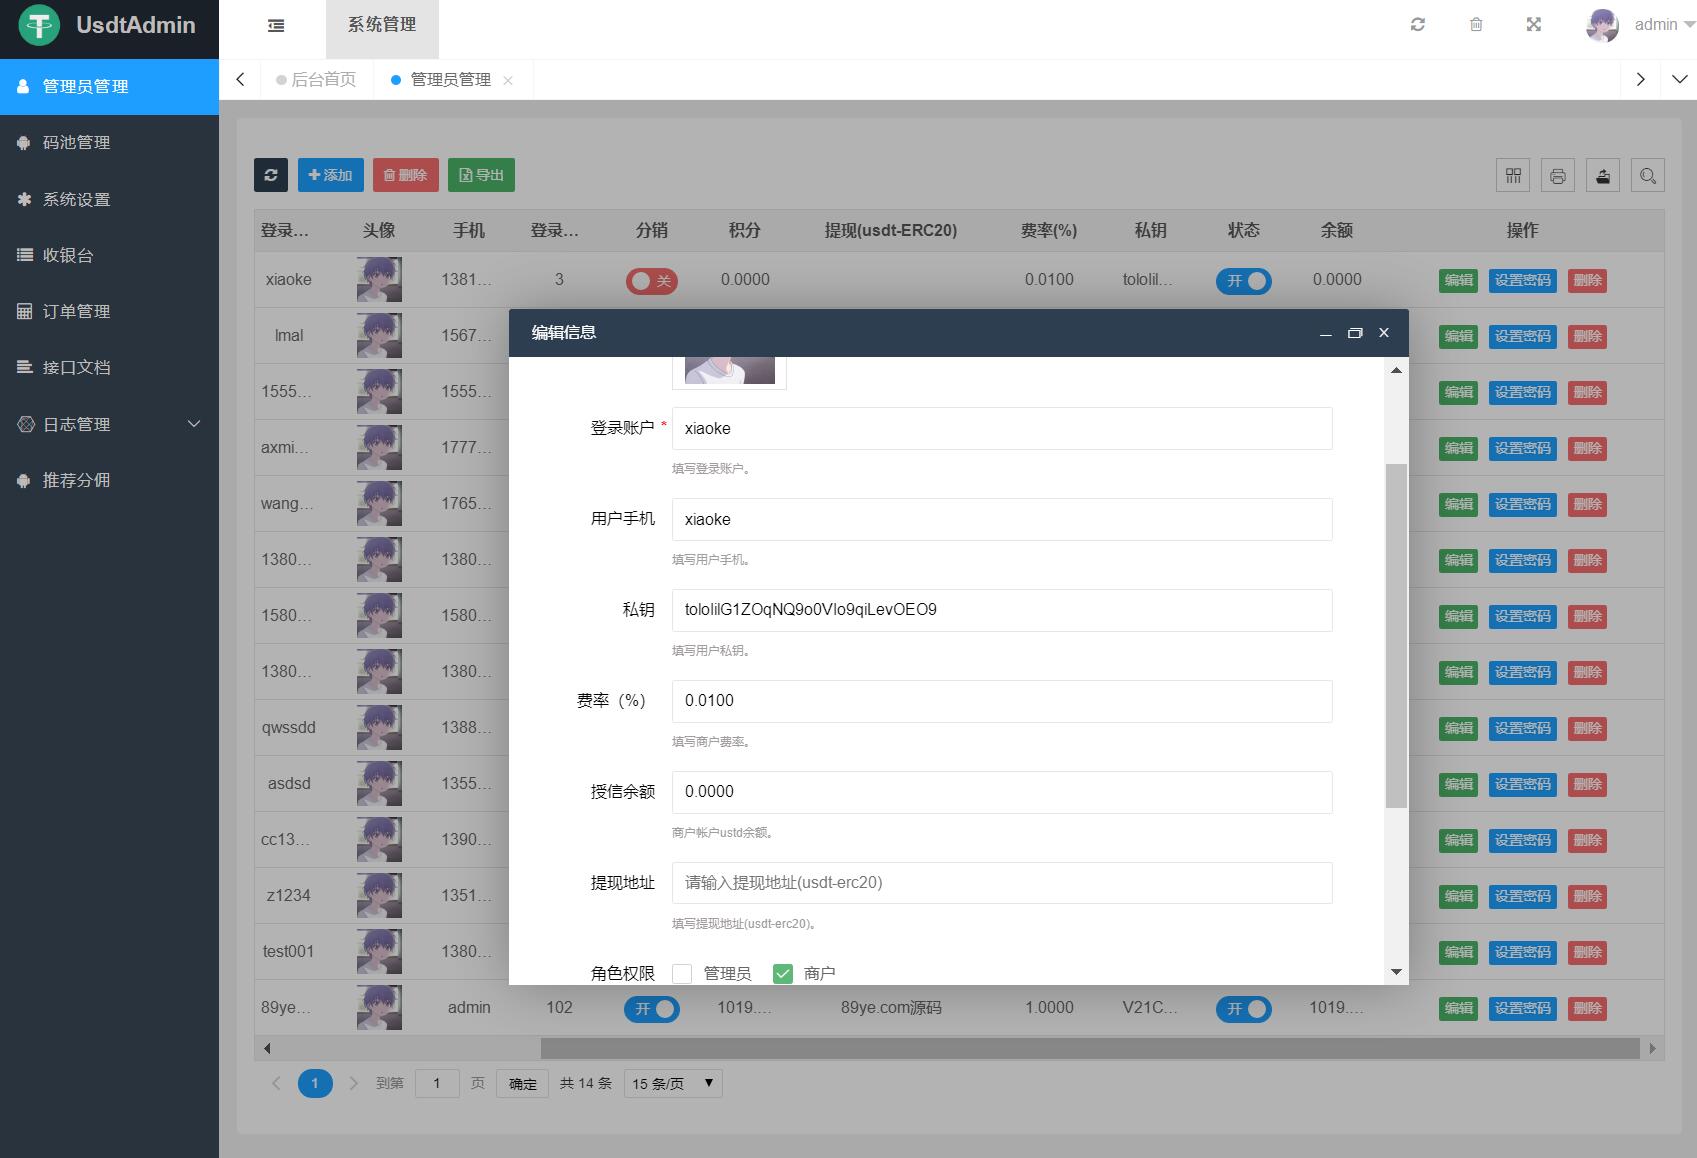Open the column filter grid icon
This screenshot has width=1697, height=1158.
point(1513,176)
